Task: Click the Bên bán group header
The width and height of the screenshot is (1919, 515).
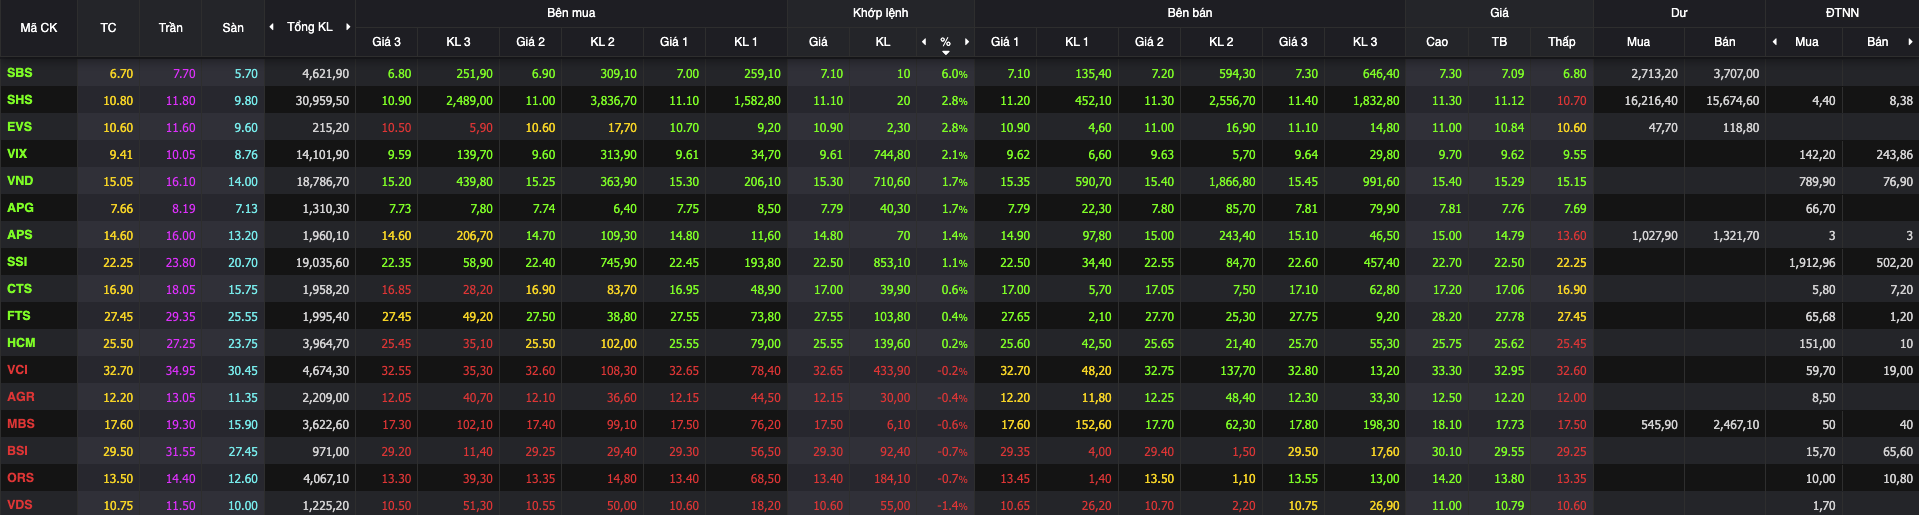Action: pyautogui.click(x=1190, y=13)
